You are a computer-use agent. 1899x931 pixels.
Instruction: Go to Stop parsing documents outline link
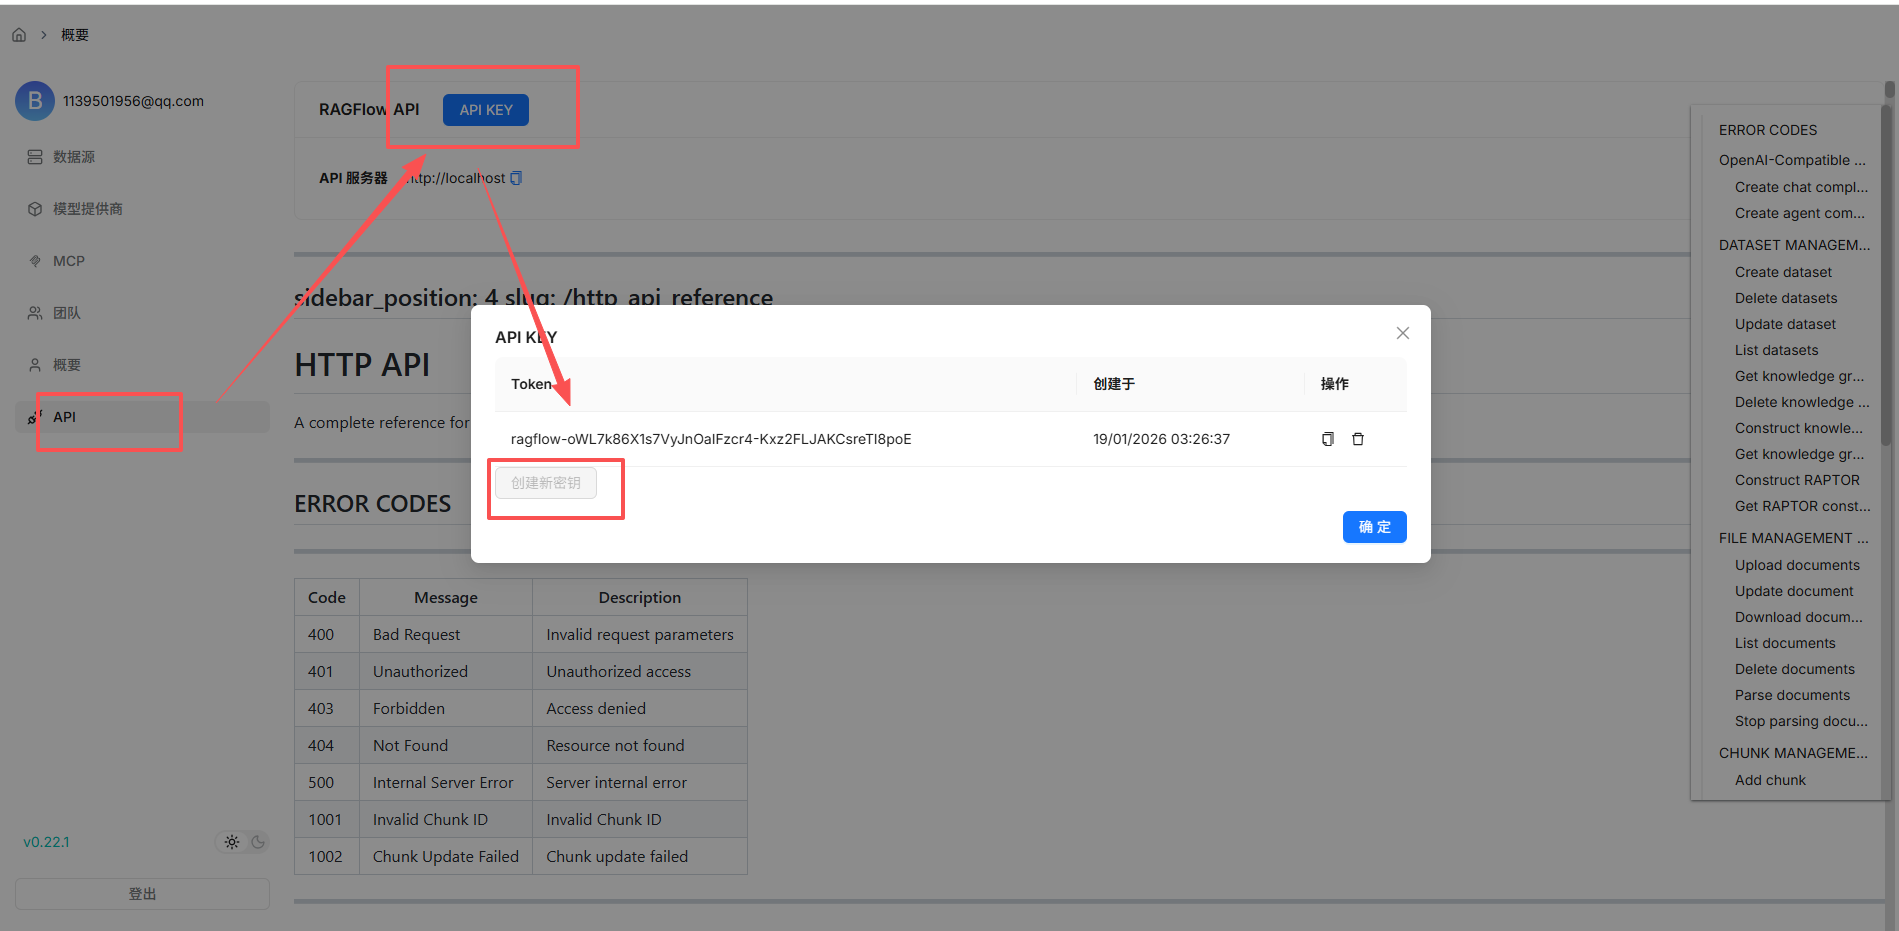(1801, 721)
